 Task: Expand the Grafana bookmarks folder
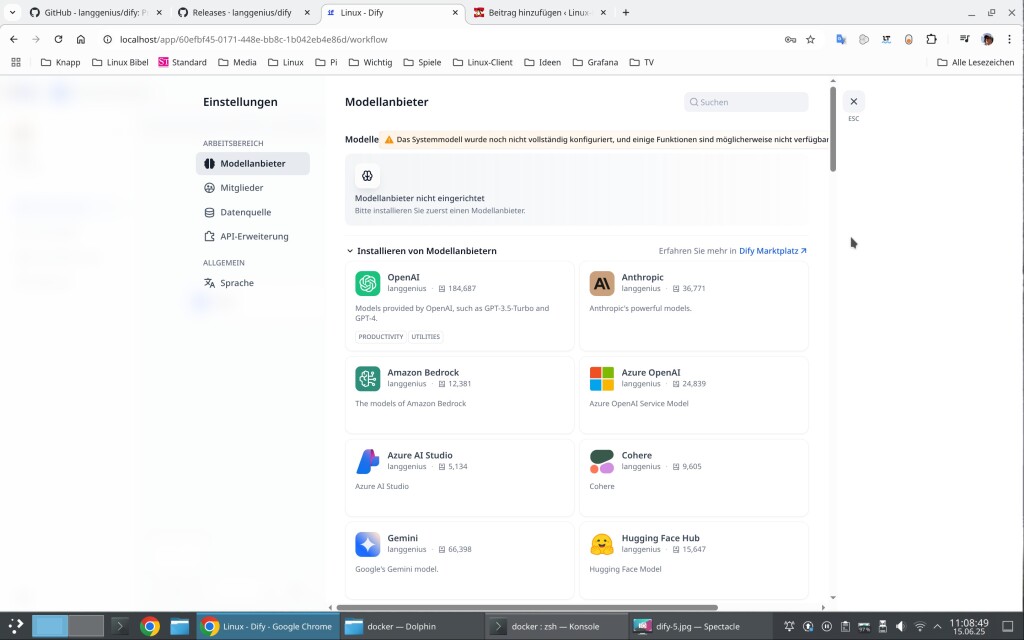[595, 62]
